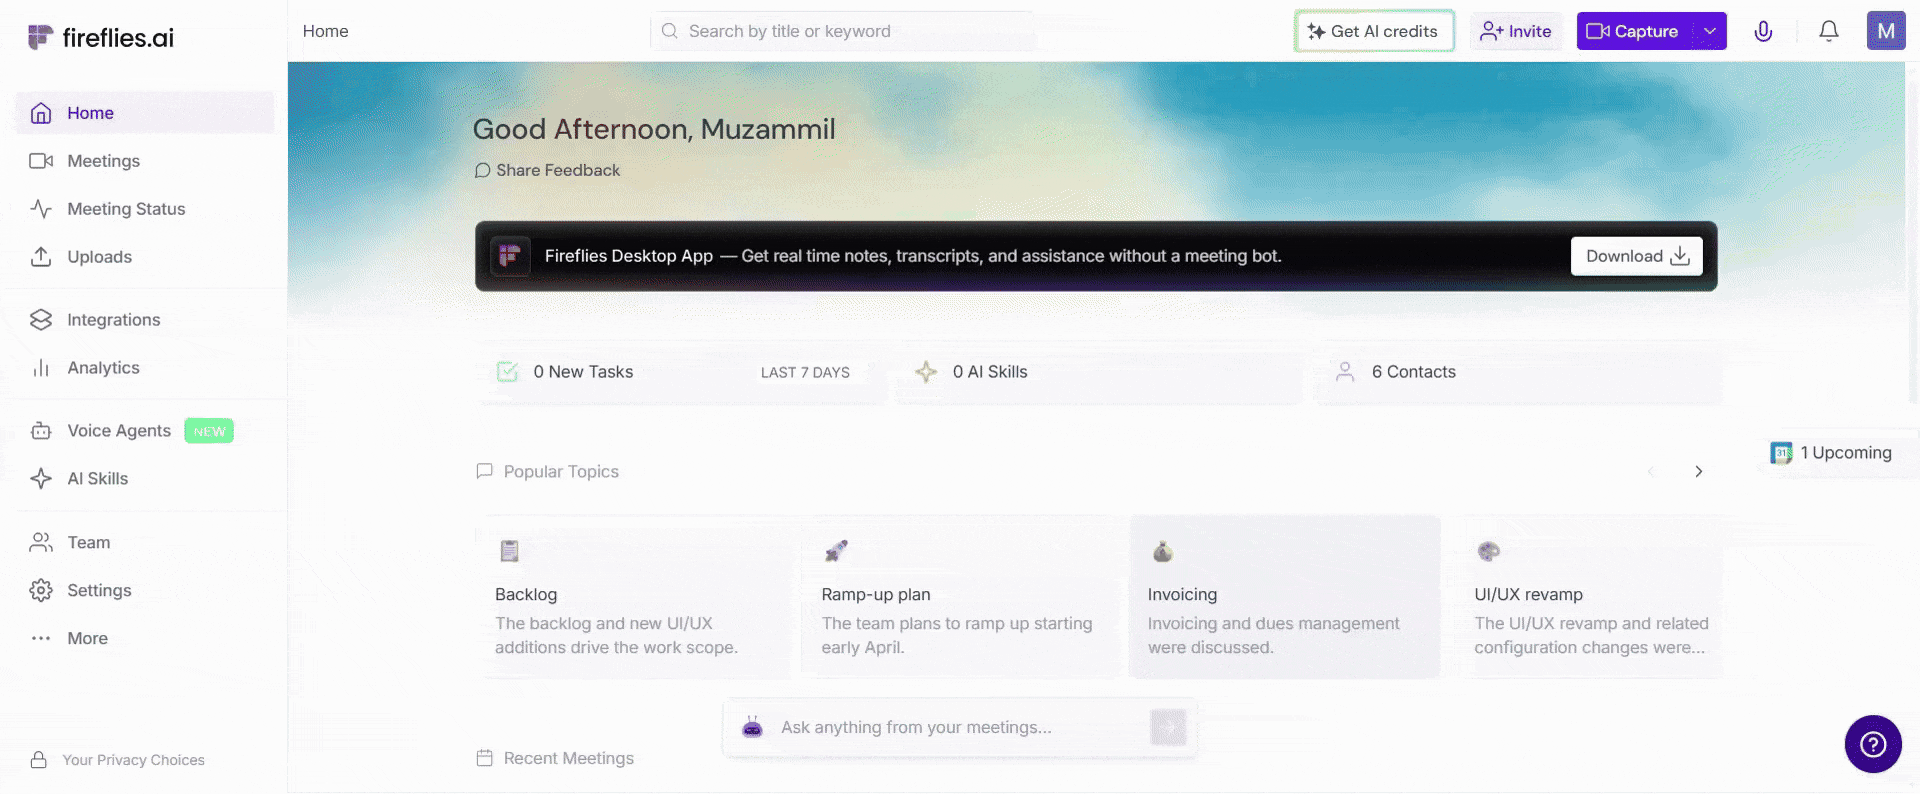Image resolution: width=1920 pixels, height=794 pixels.
Task: Open the help question mark button
Action: [1872, 744]
